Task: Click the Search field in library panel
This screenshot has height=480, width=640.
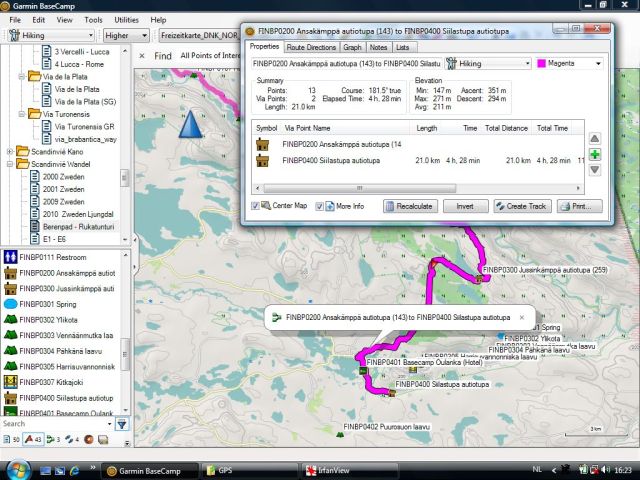Action: 55,424
